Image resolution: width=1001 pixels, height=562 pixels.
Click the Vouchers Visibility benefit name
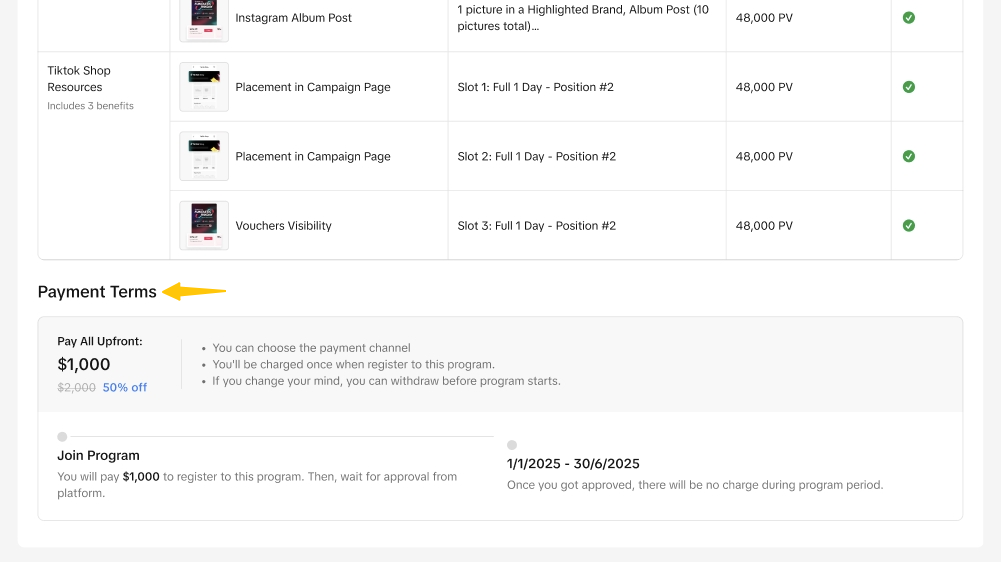(283, 226)
